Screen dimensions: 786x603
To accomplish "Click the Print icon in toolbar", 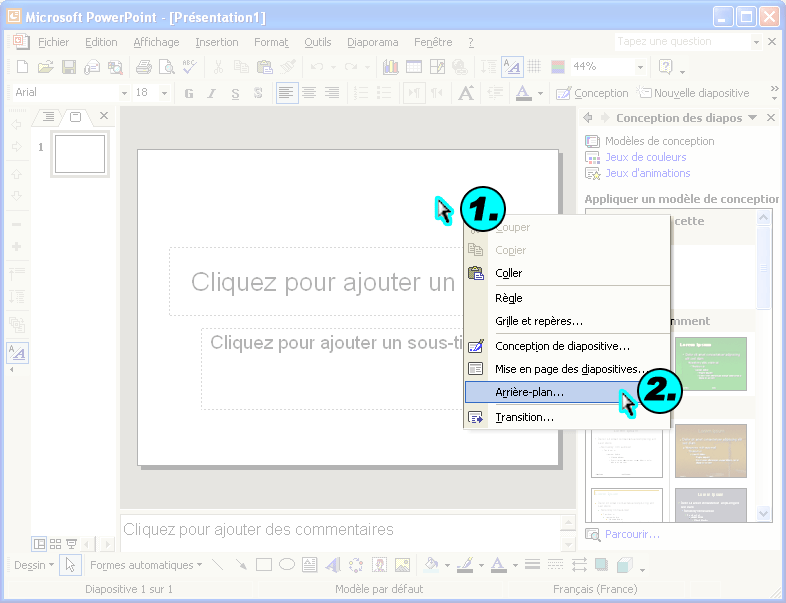I will coord(143,67).
